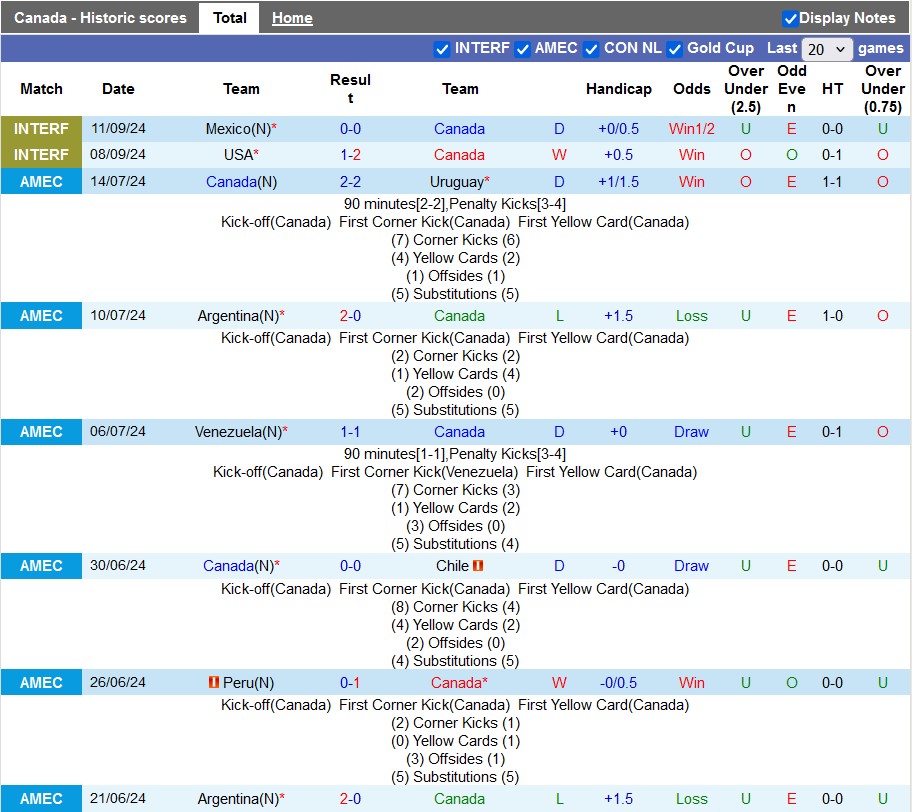Open the Last 20 games dropdown
Viewport: 912px width, 812px height.
pos(827,49)
